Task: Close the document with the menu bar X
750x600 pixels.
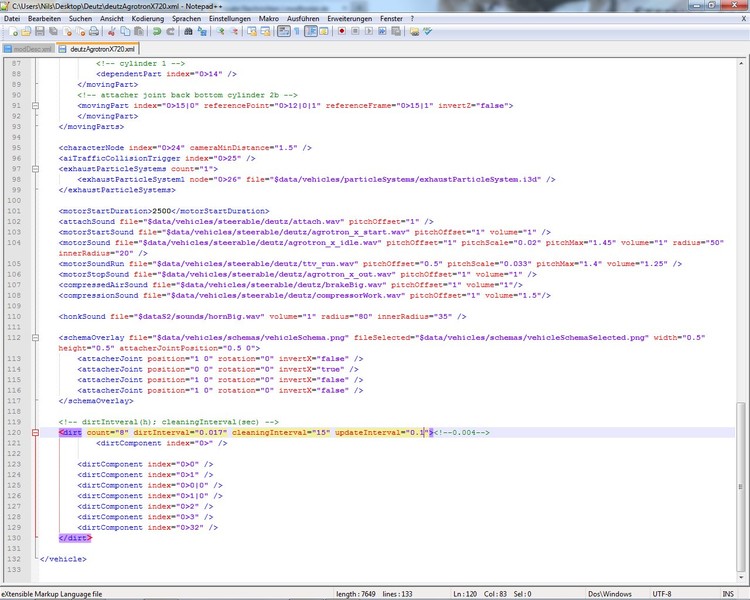Action: [744, 19]
